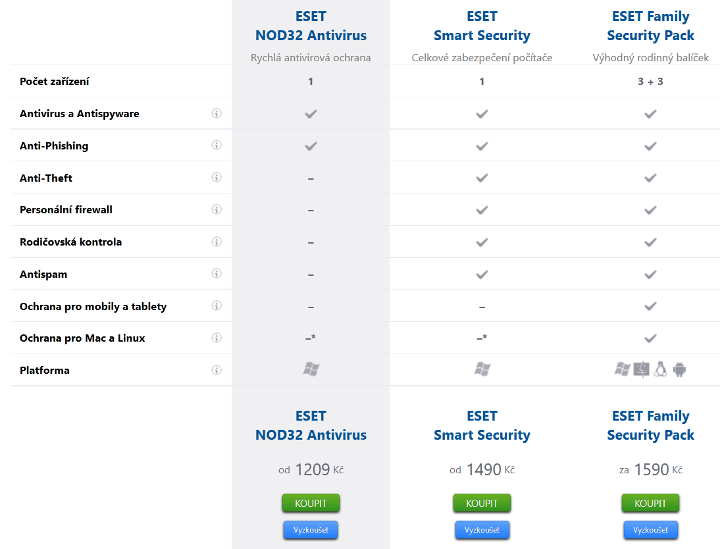
Task: Click info icon beside Platforma row
Action: pos(217,370)
